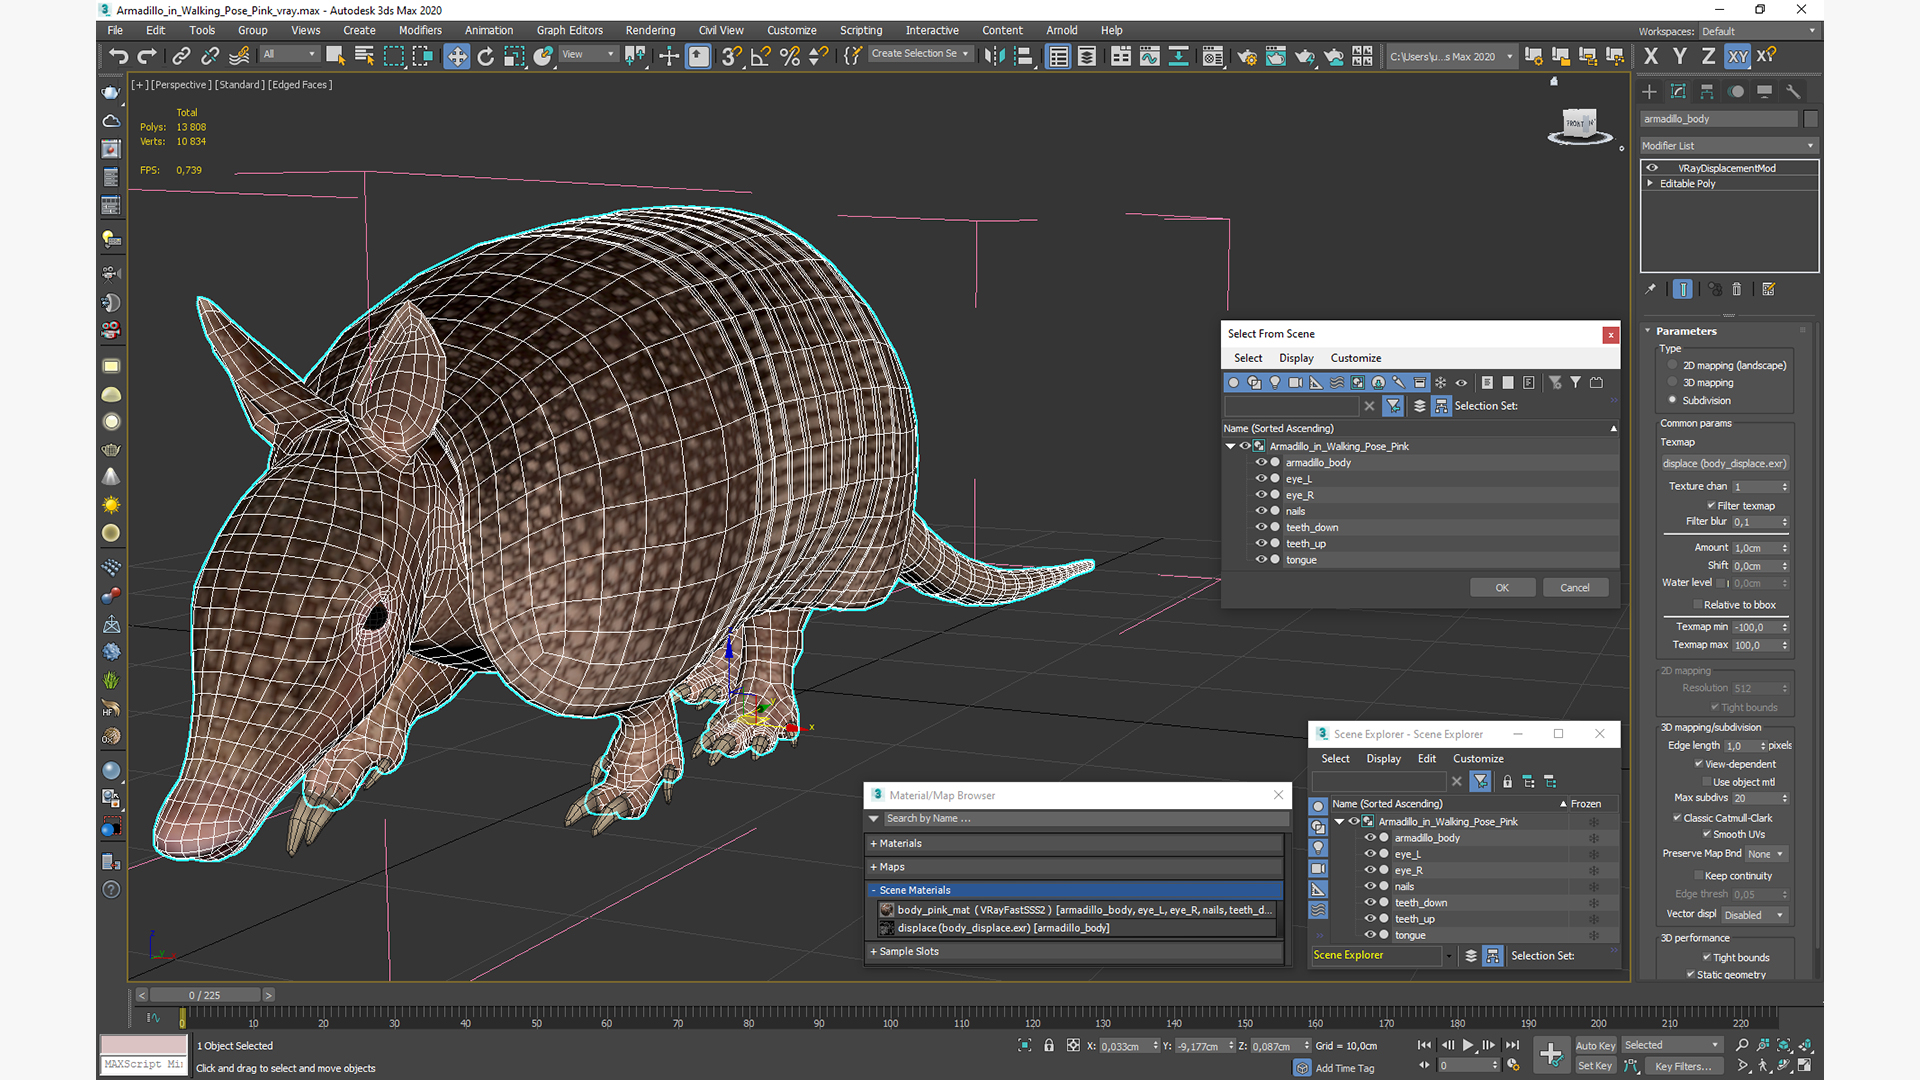Activate Select and Scale tool
Image resolution: width=1920 pixels, height=1080 pixels.
coord(514,56)
